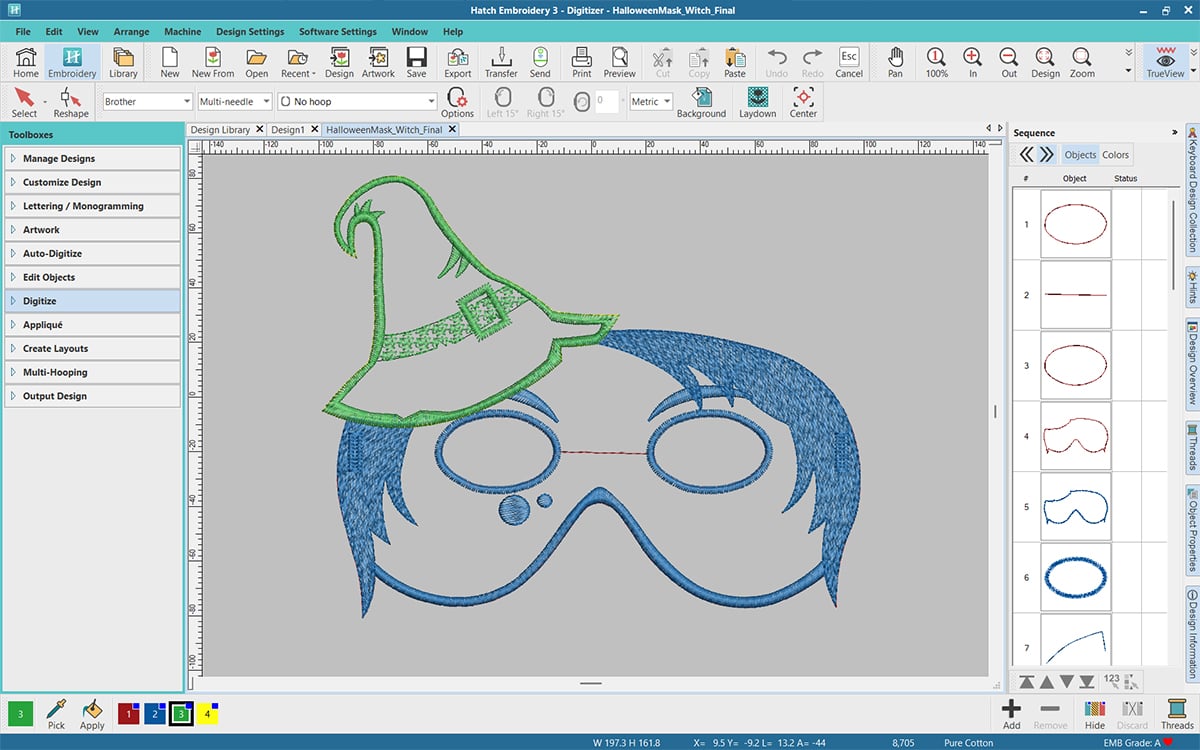This screenshot has height=750, width=1200.
Task: Click the TrueView toggle icon
Action: pyautogui.click(x=1165, y=61)
